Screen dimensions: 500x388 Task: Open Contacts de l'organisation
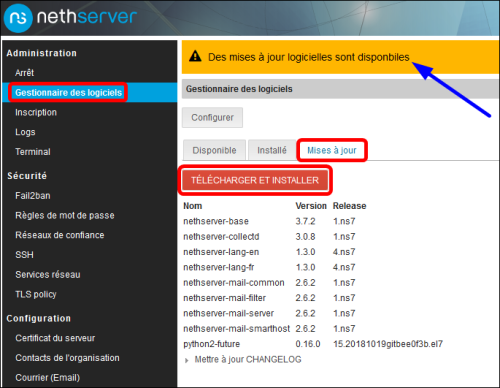tap(67, 358)
